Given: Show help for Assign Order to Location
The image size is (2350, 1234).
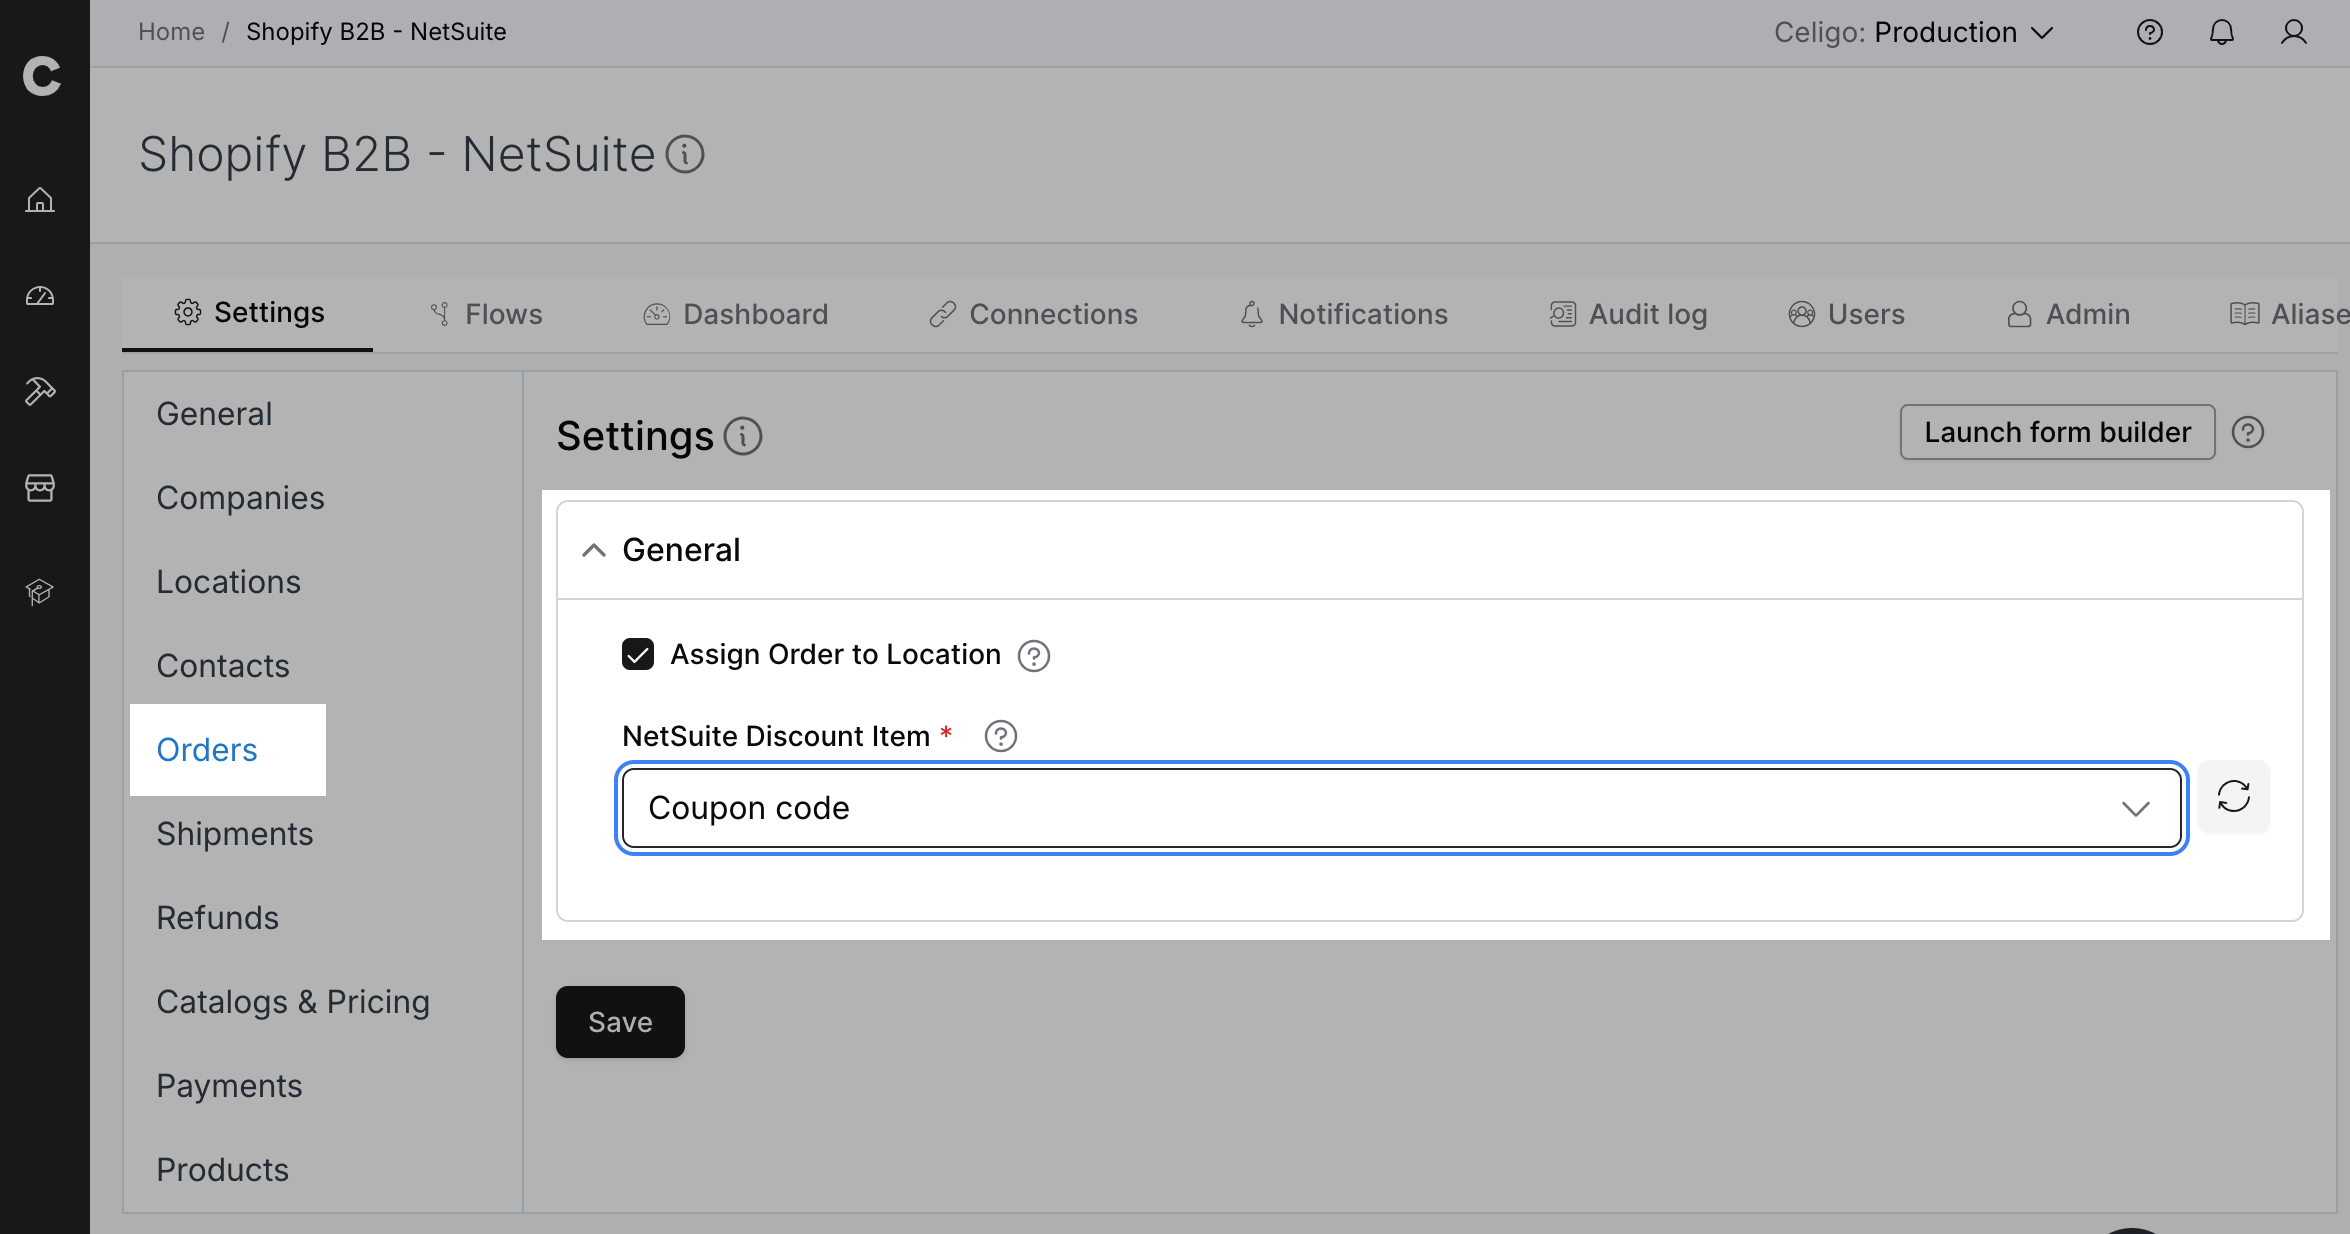Looking at the screenshot, I should [1034, 656].
